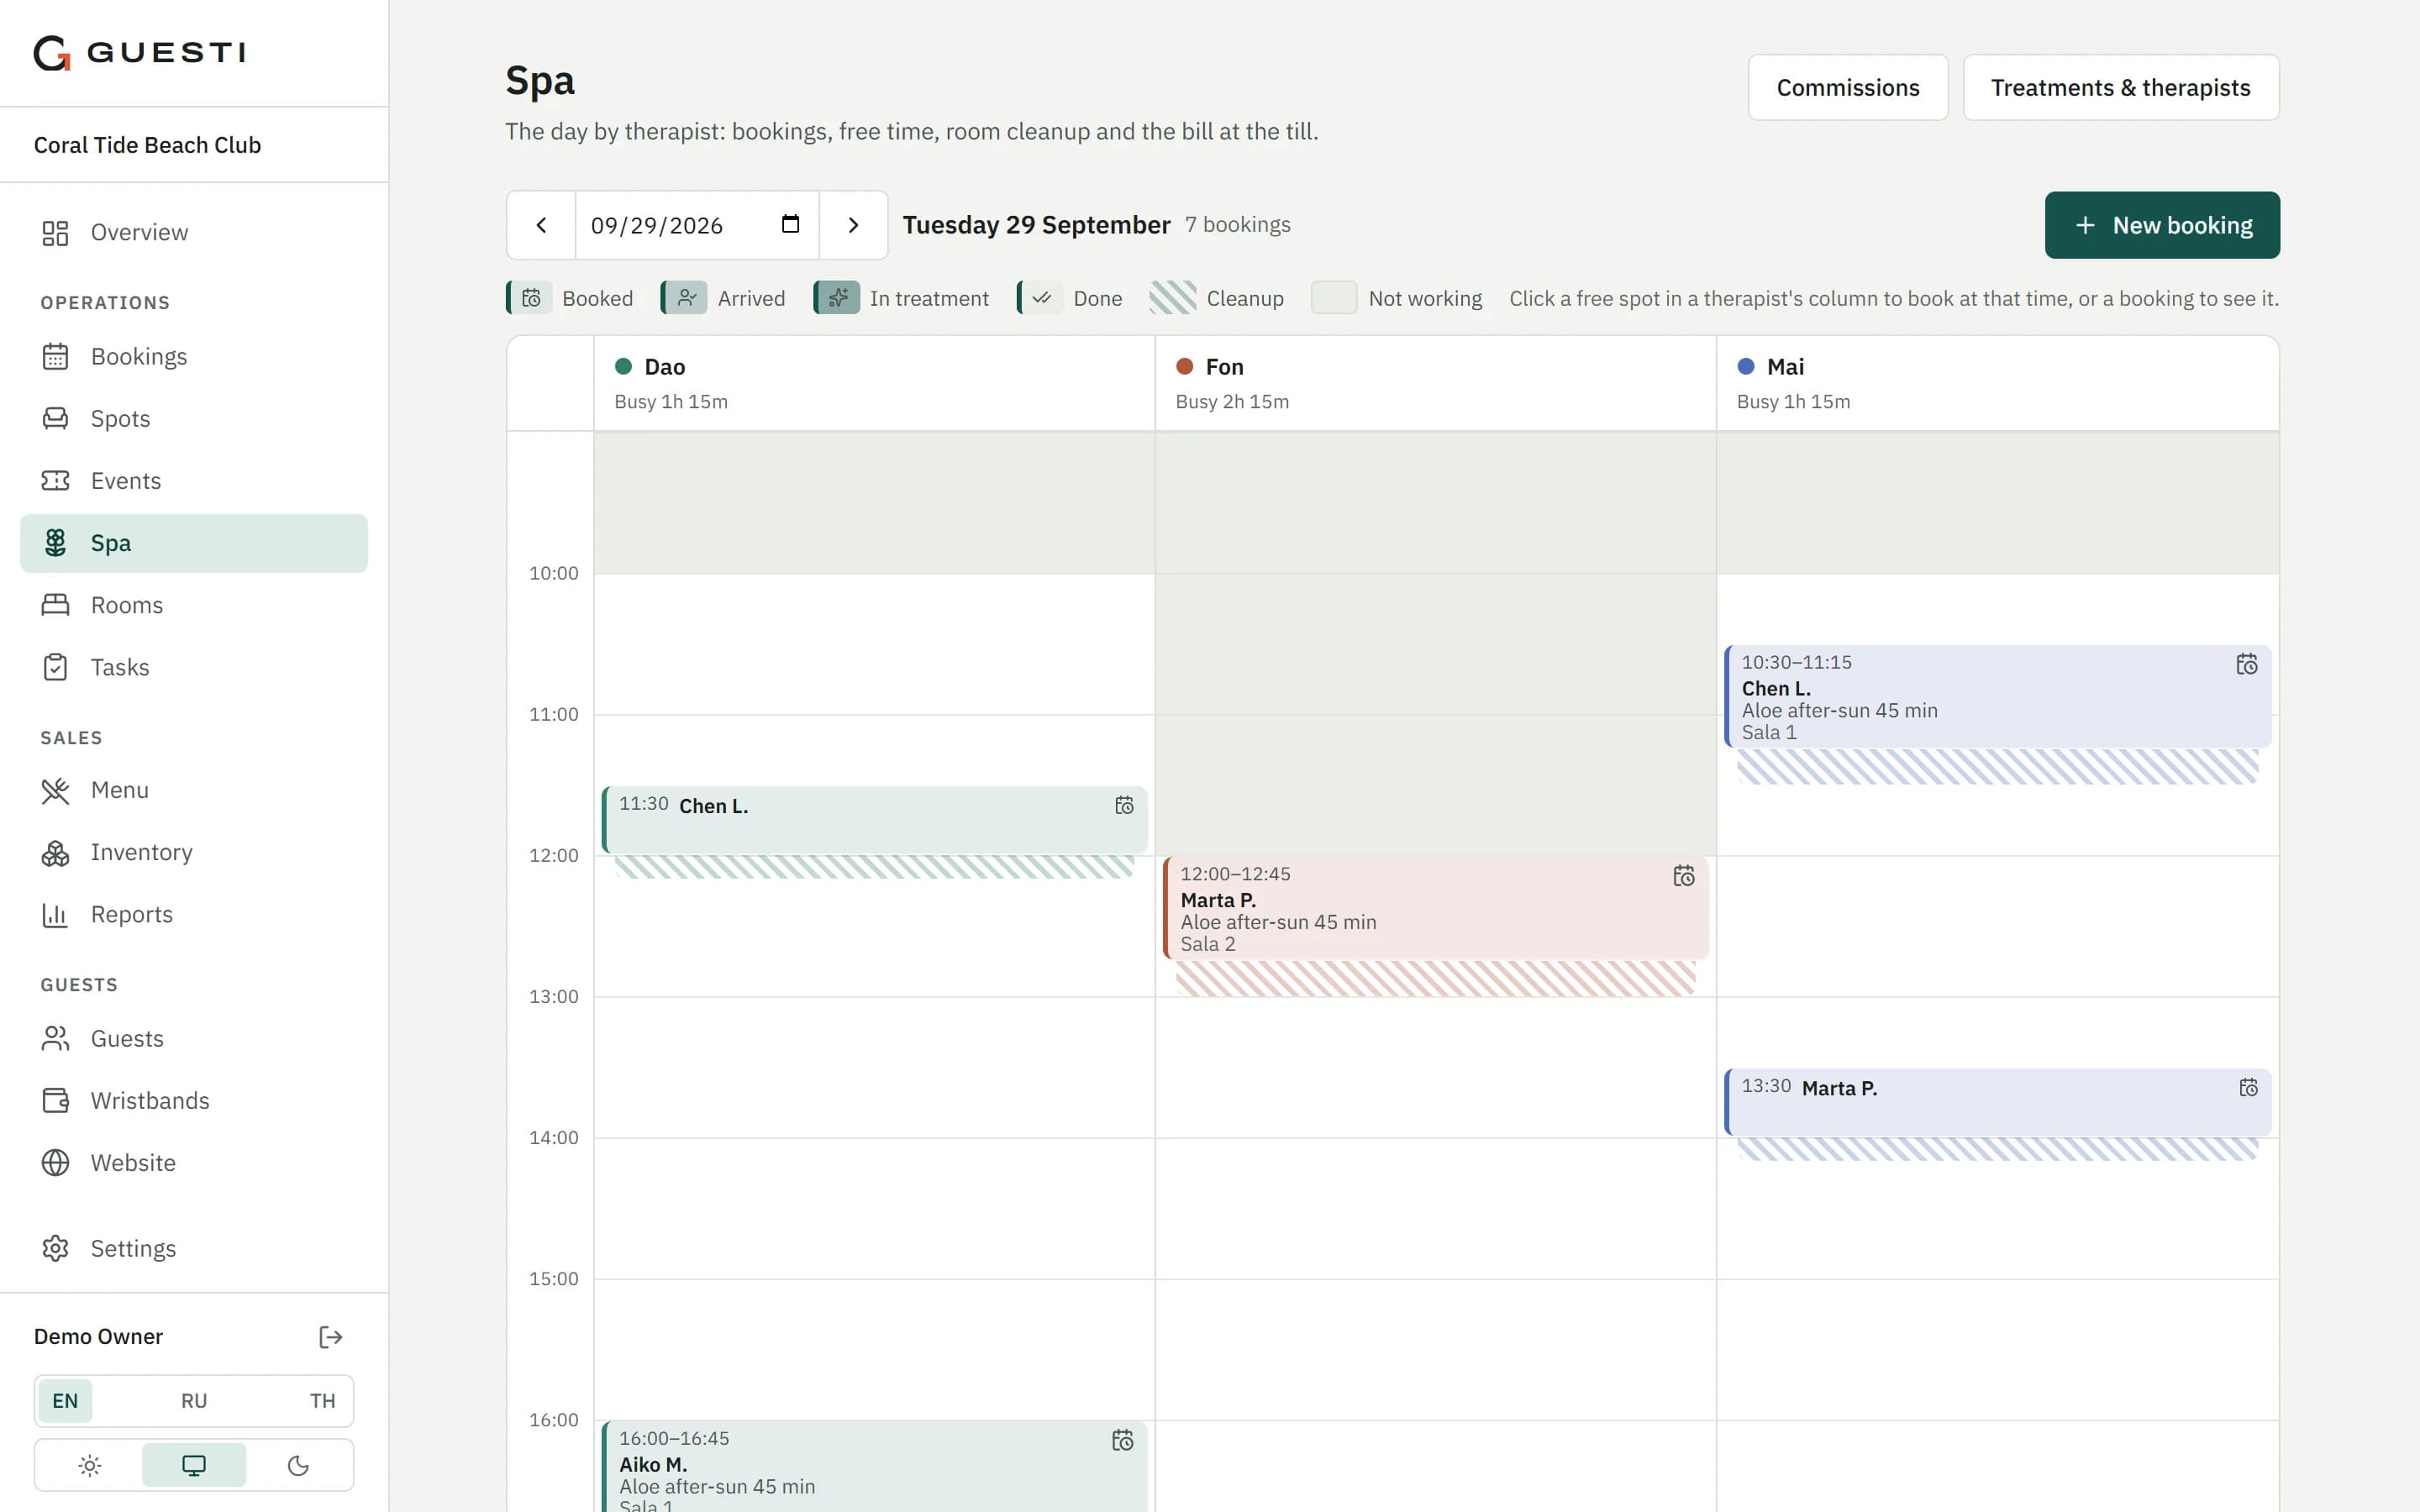Click the Guesti logo
This screenshot has width=2420, height=1512.
(x=139, y=52)
